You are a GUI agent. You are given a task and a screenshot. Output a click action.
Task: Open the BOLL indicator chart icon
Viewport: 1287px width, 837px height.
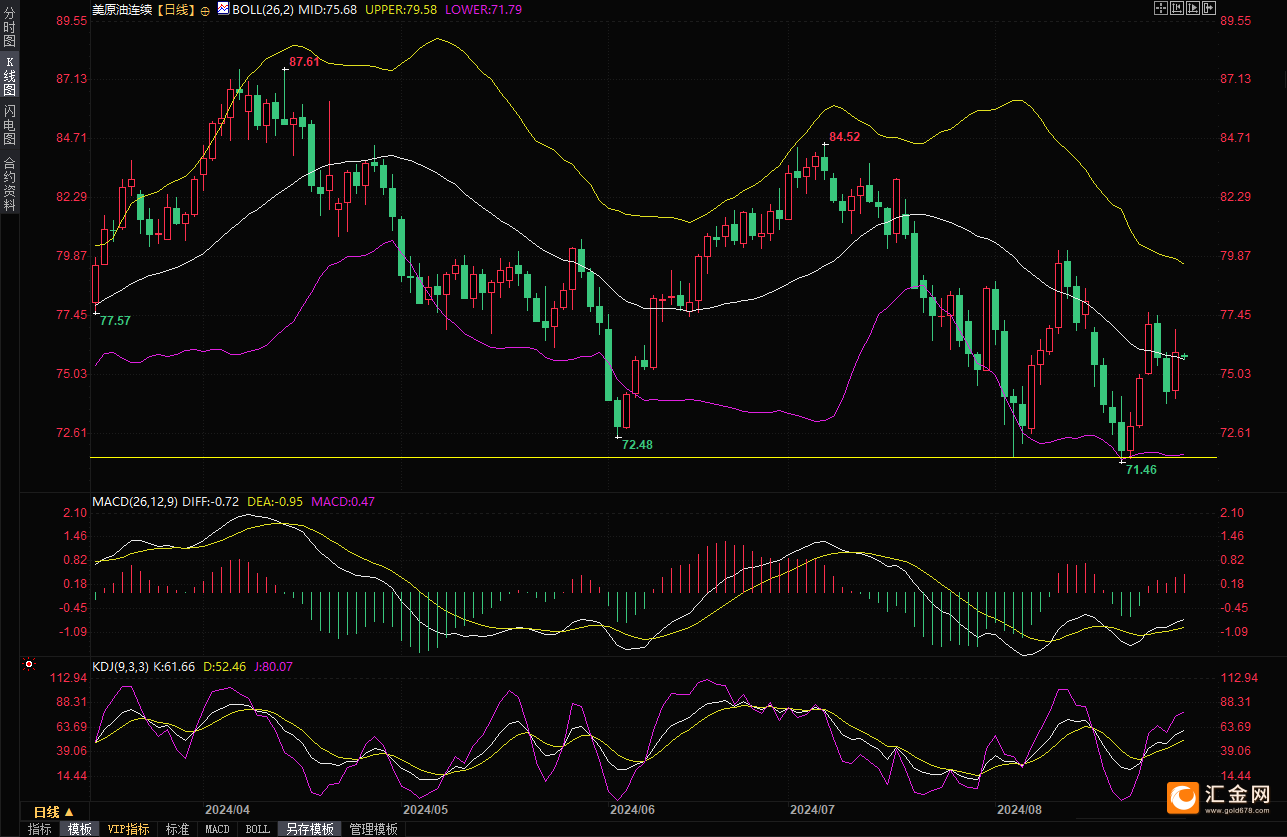coord(224,8)
